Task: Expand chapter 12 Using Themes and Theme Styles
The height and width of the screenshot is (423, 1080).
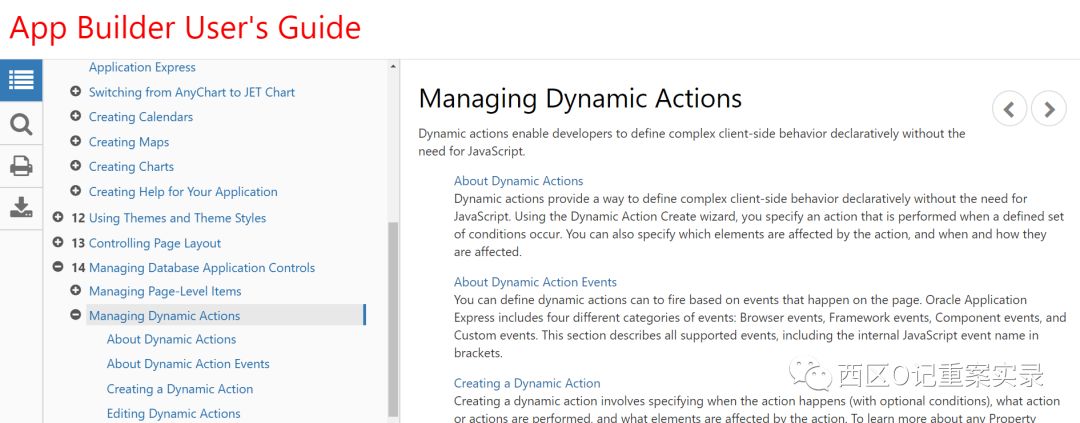Action: pos(58,217)
